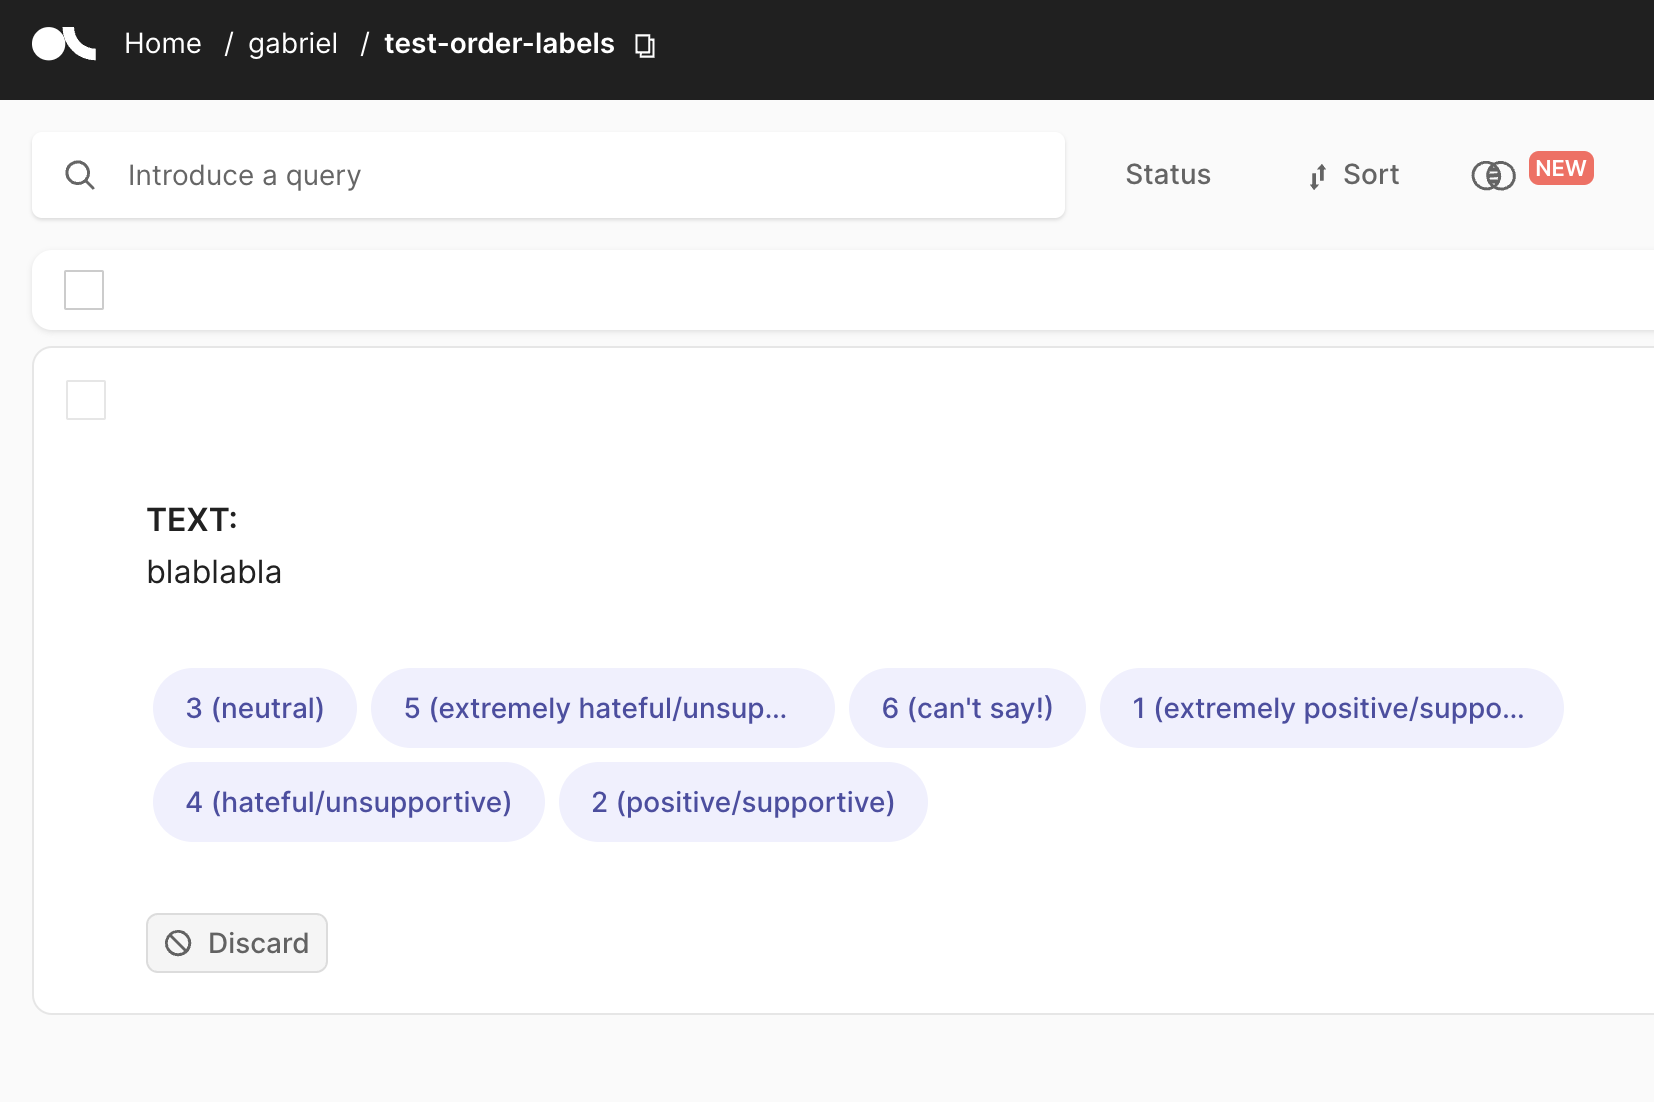Click the NEW badge beside the similarity icon
The height and width of the screenshot is (1102, 1654).
(1560, 168)
